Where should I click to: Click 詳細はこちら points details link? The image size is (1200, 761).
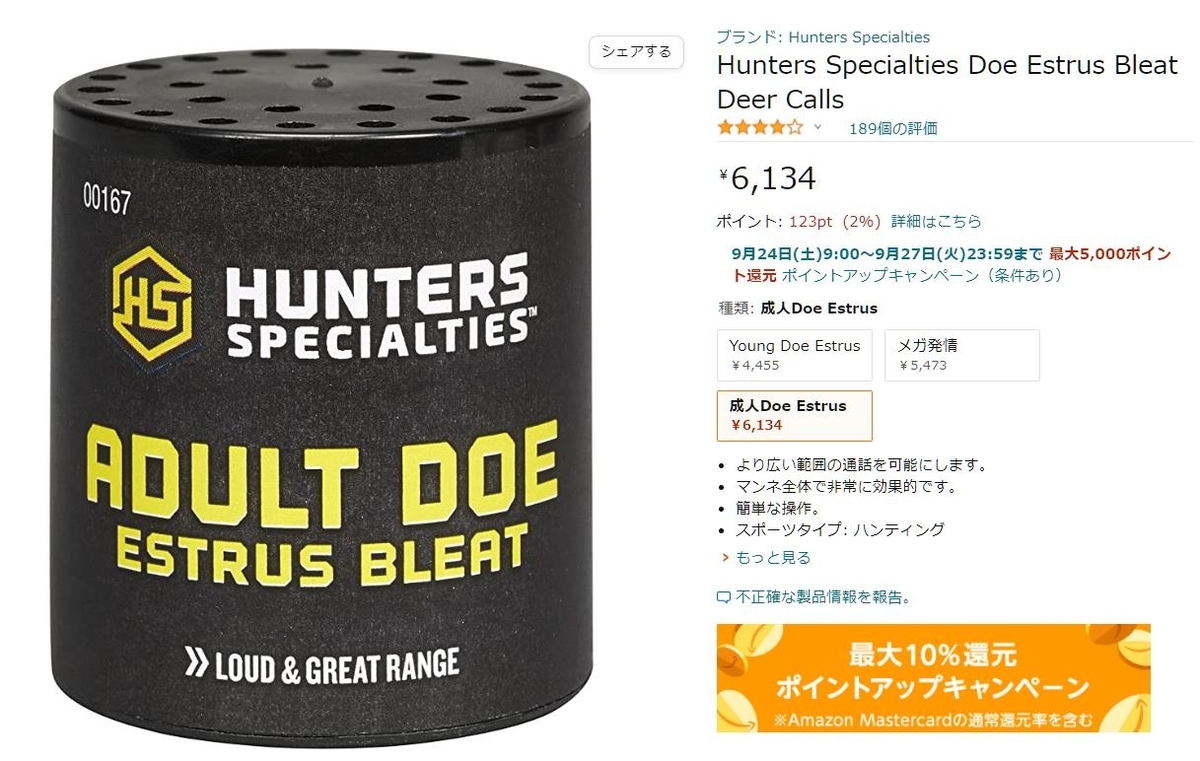[x=937, y=221]
